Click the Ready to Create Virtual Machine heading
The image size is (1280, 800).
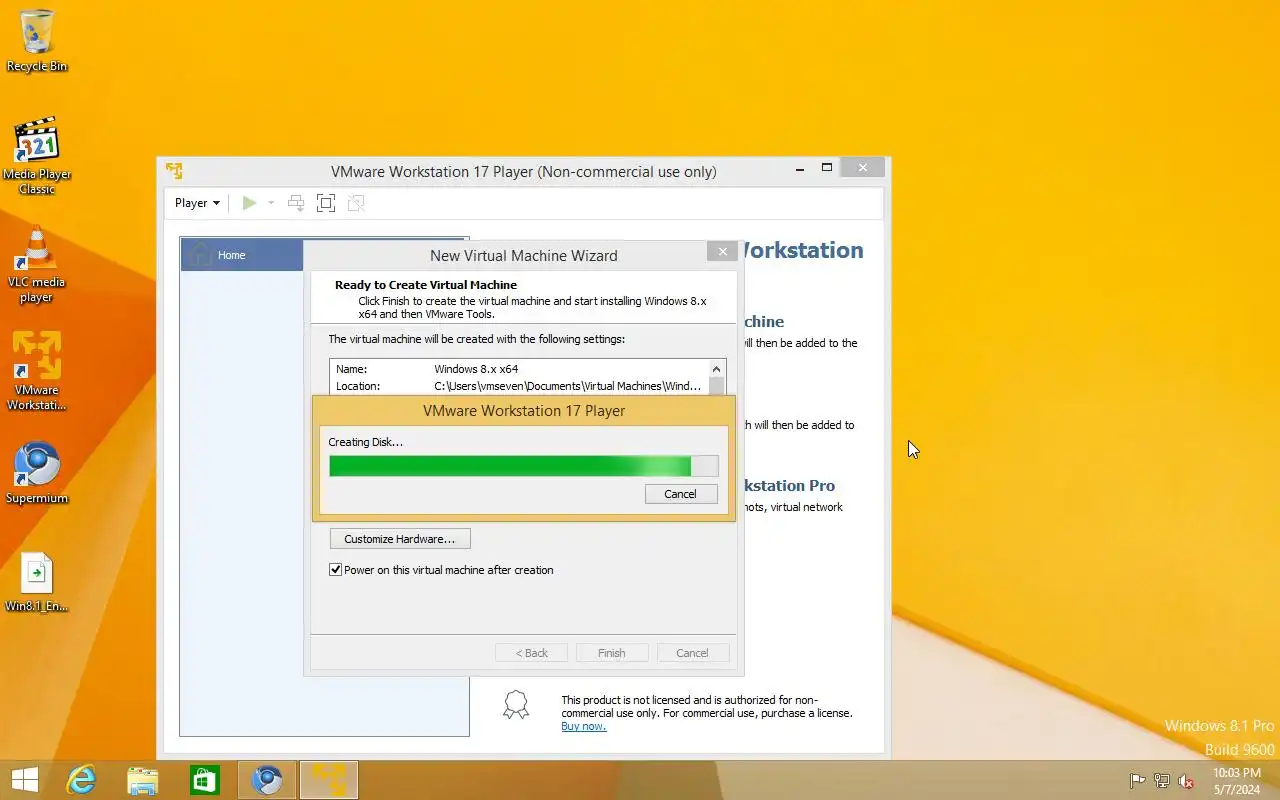click(x=426, y=285)
